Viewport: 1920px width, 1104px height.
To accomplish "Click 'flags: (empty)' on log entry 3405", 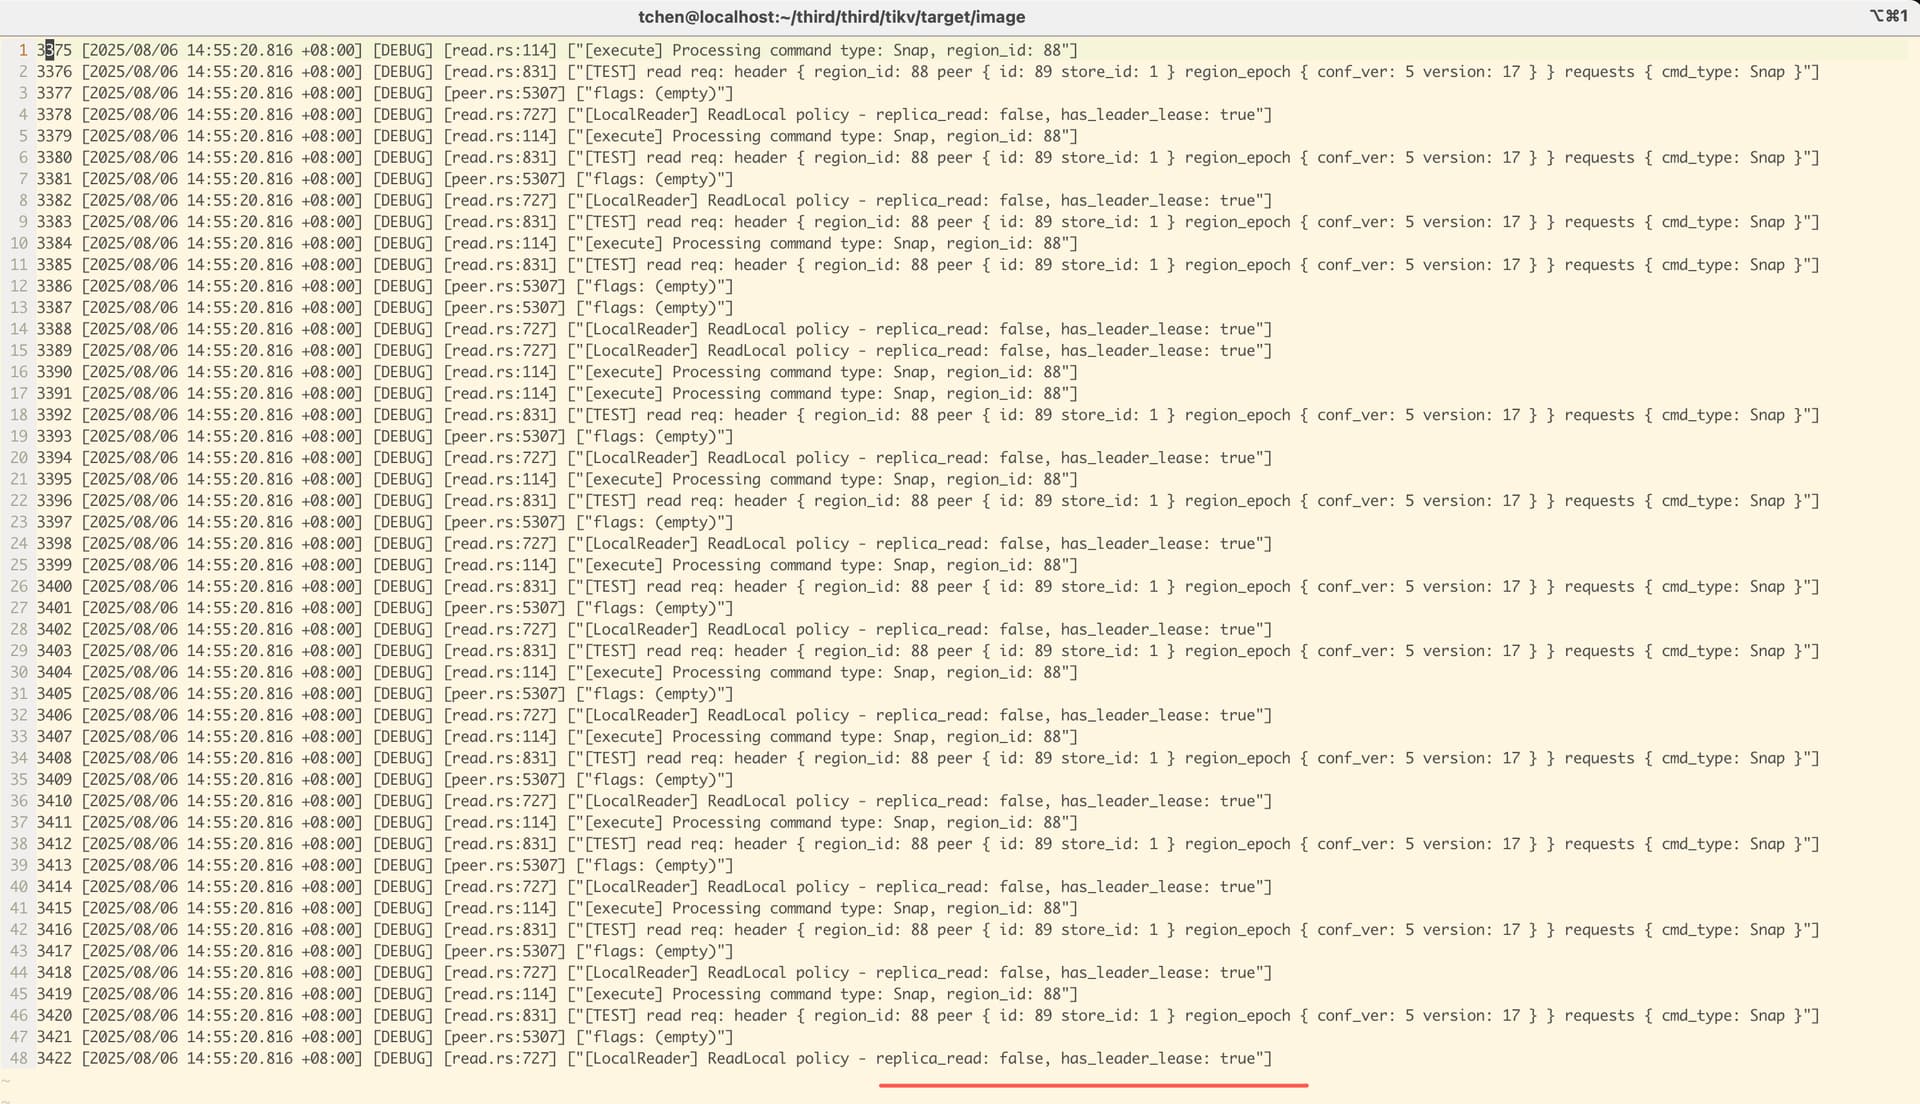I will pyautogui.click(x=654, y=694).
